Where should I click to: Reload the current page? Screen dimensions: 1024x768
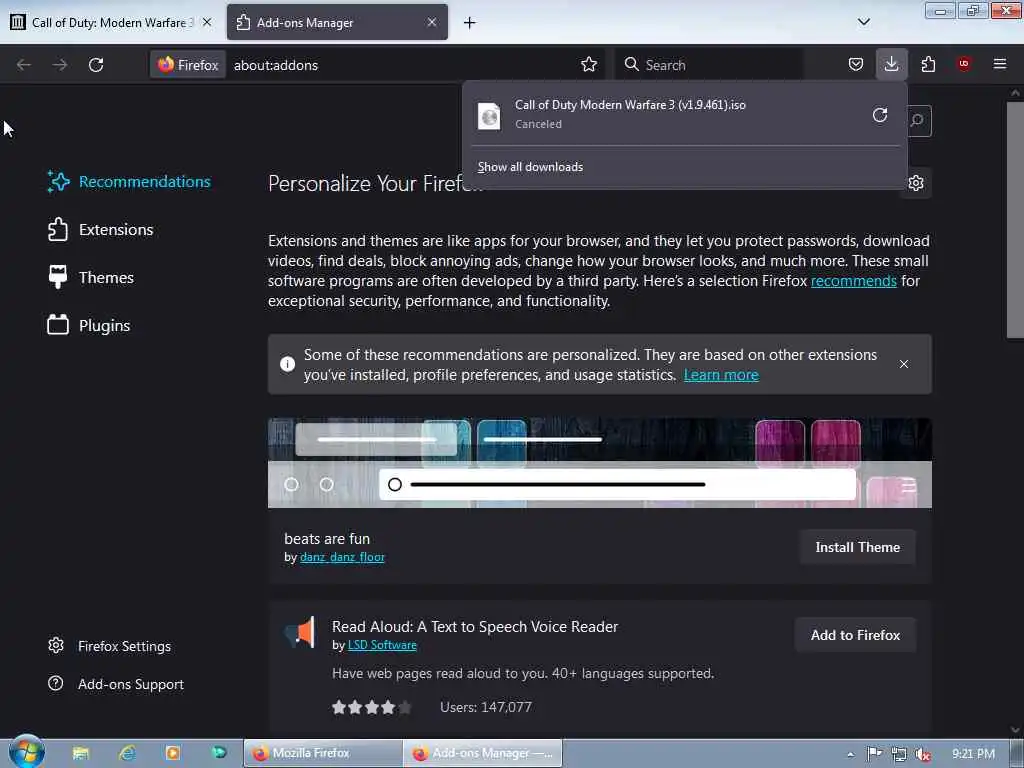(x=96, y=65)
